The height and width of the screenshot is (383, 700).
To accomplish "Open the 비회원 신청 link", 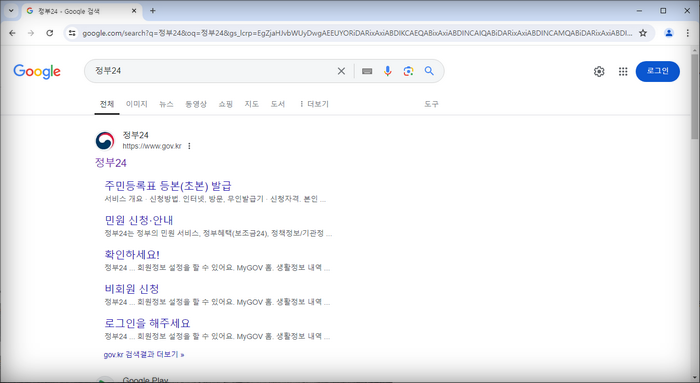I will pyautogui.click(x=132, y=289).
